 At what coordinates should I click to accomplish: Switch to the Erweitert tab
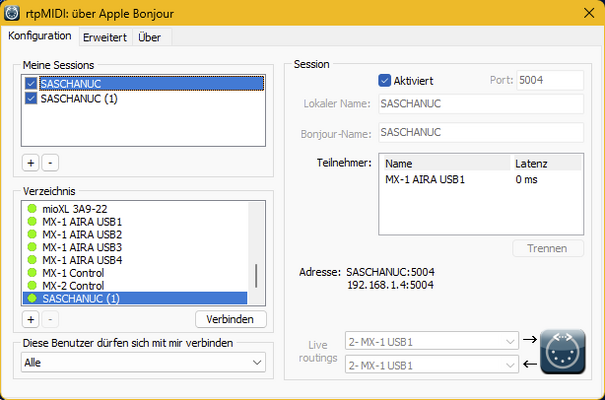tap(104, 36)
